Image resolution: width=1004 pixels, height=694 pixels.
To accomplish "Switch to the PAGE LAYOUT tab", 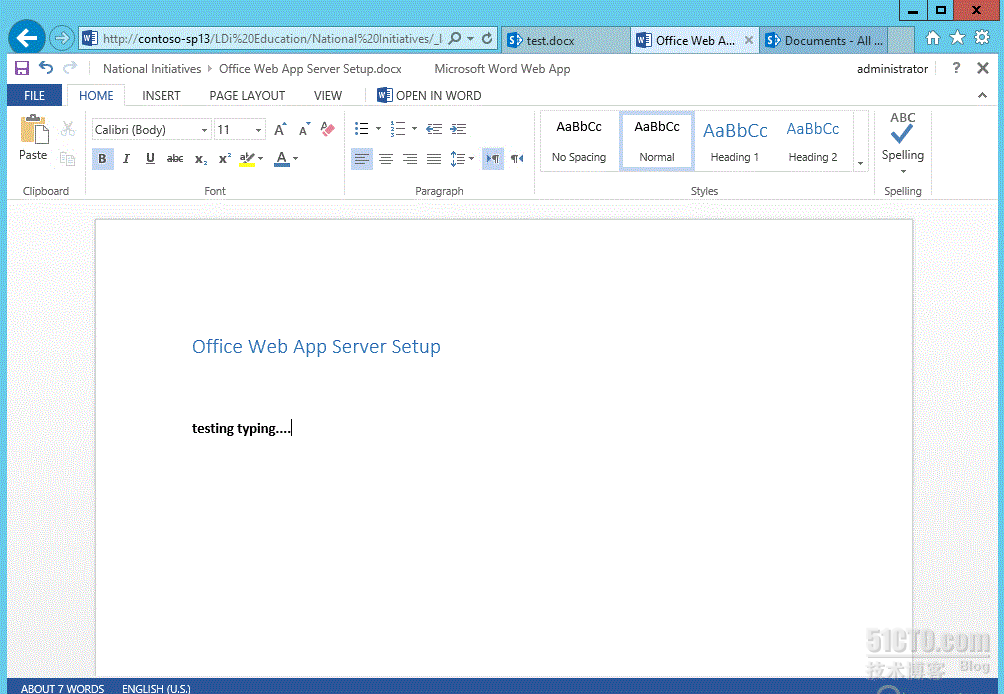I will [x=247, y=95].
